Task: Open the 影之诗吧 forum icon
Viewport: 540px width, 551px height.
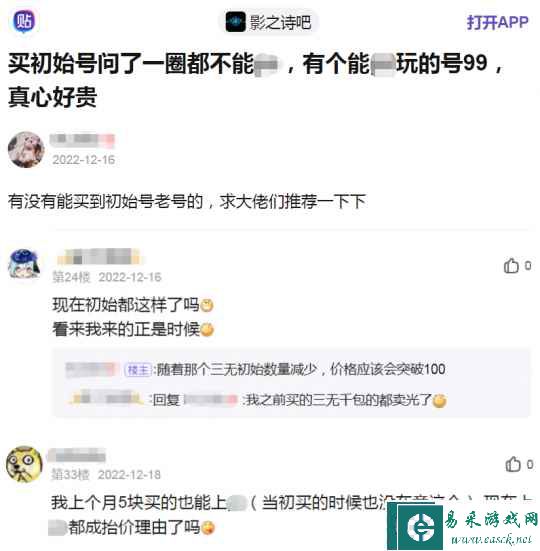Action: [235, 22]
